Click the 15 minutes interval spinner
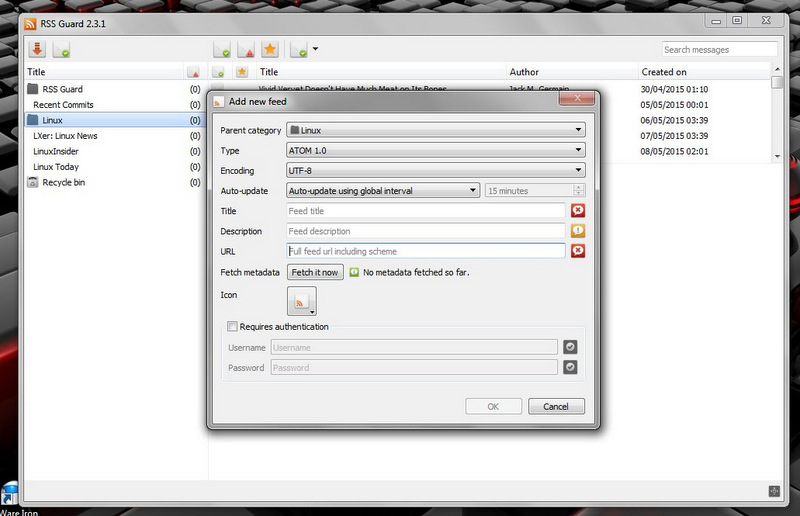This screenshot has width=800, height=516. click(x=535, y=190)
